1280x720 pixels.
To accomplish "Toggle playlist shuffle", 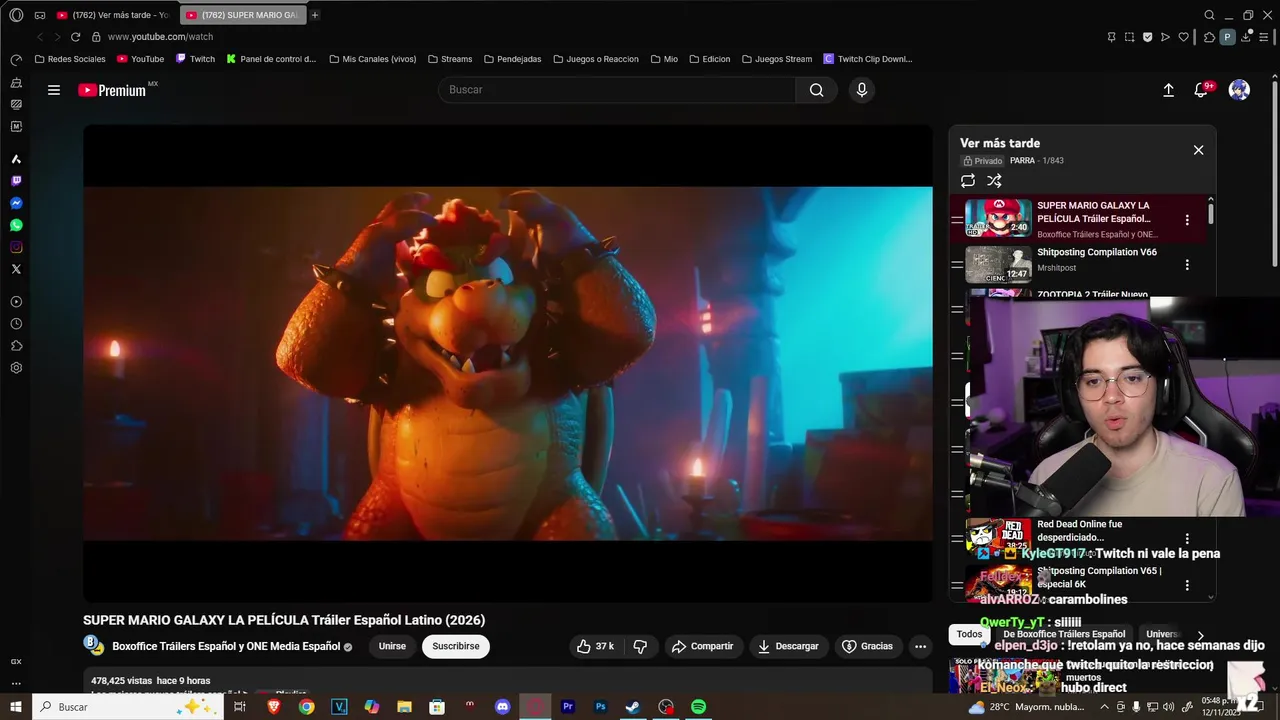I will coord(994,181).
